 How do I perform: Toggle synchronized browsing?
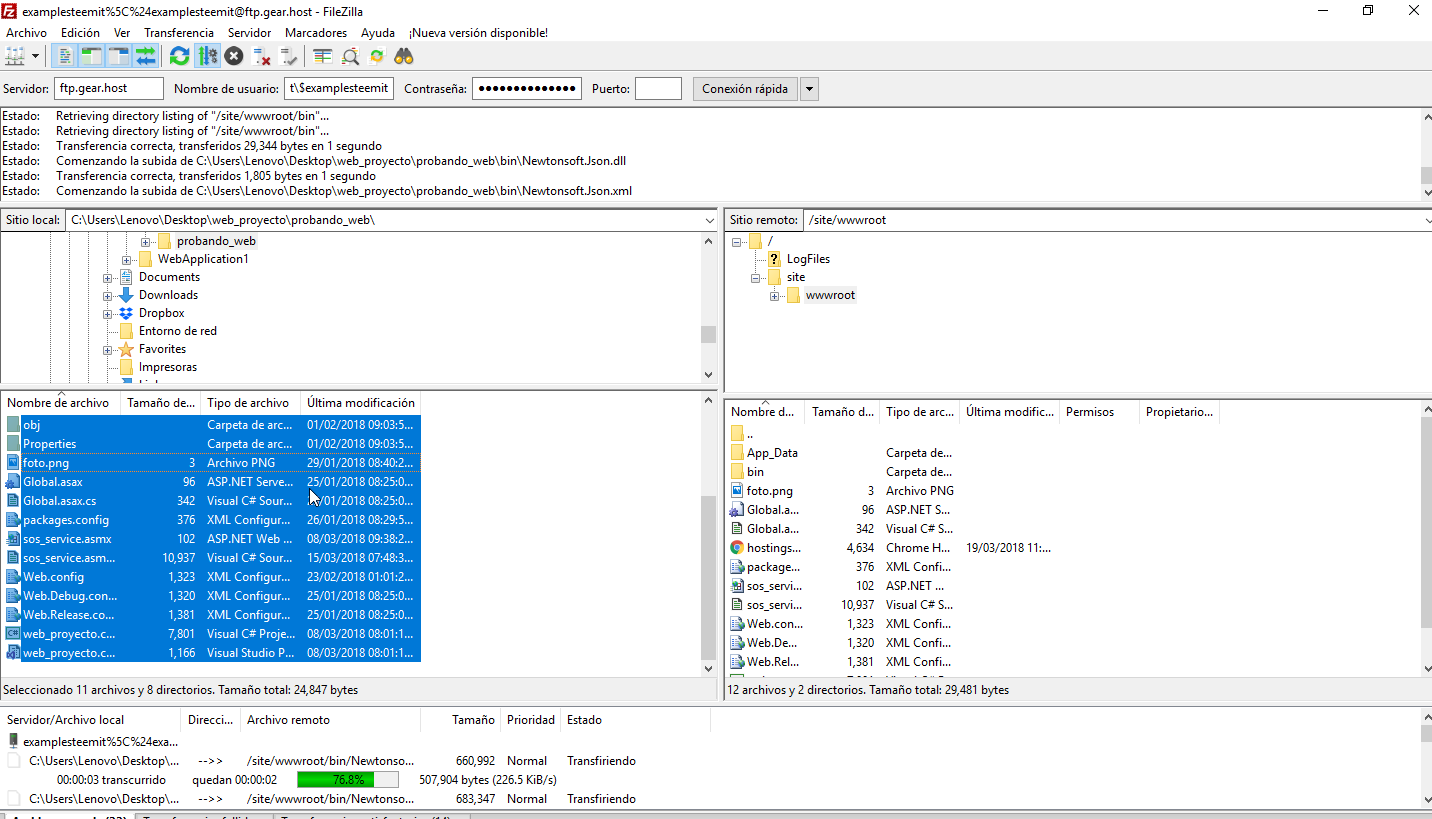377,56
